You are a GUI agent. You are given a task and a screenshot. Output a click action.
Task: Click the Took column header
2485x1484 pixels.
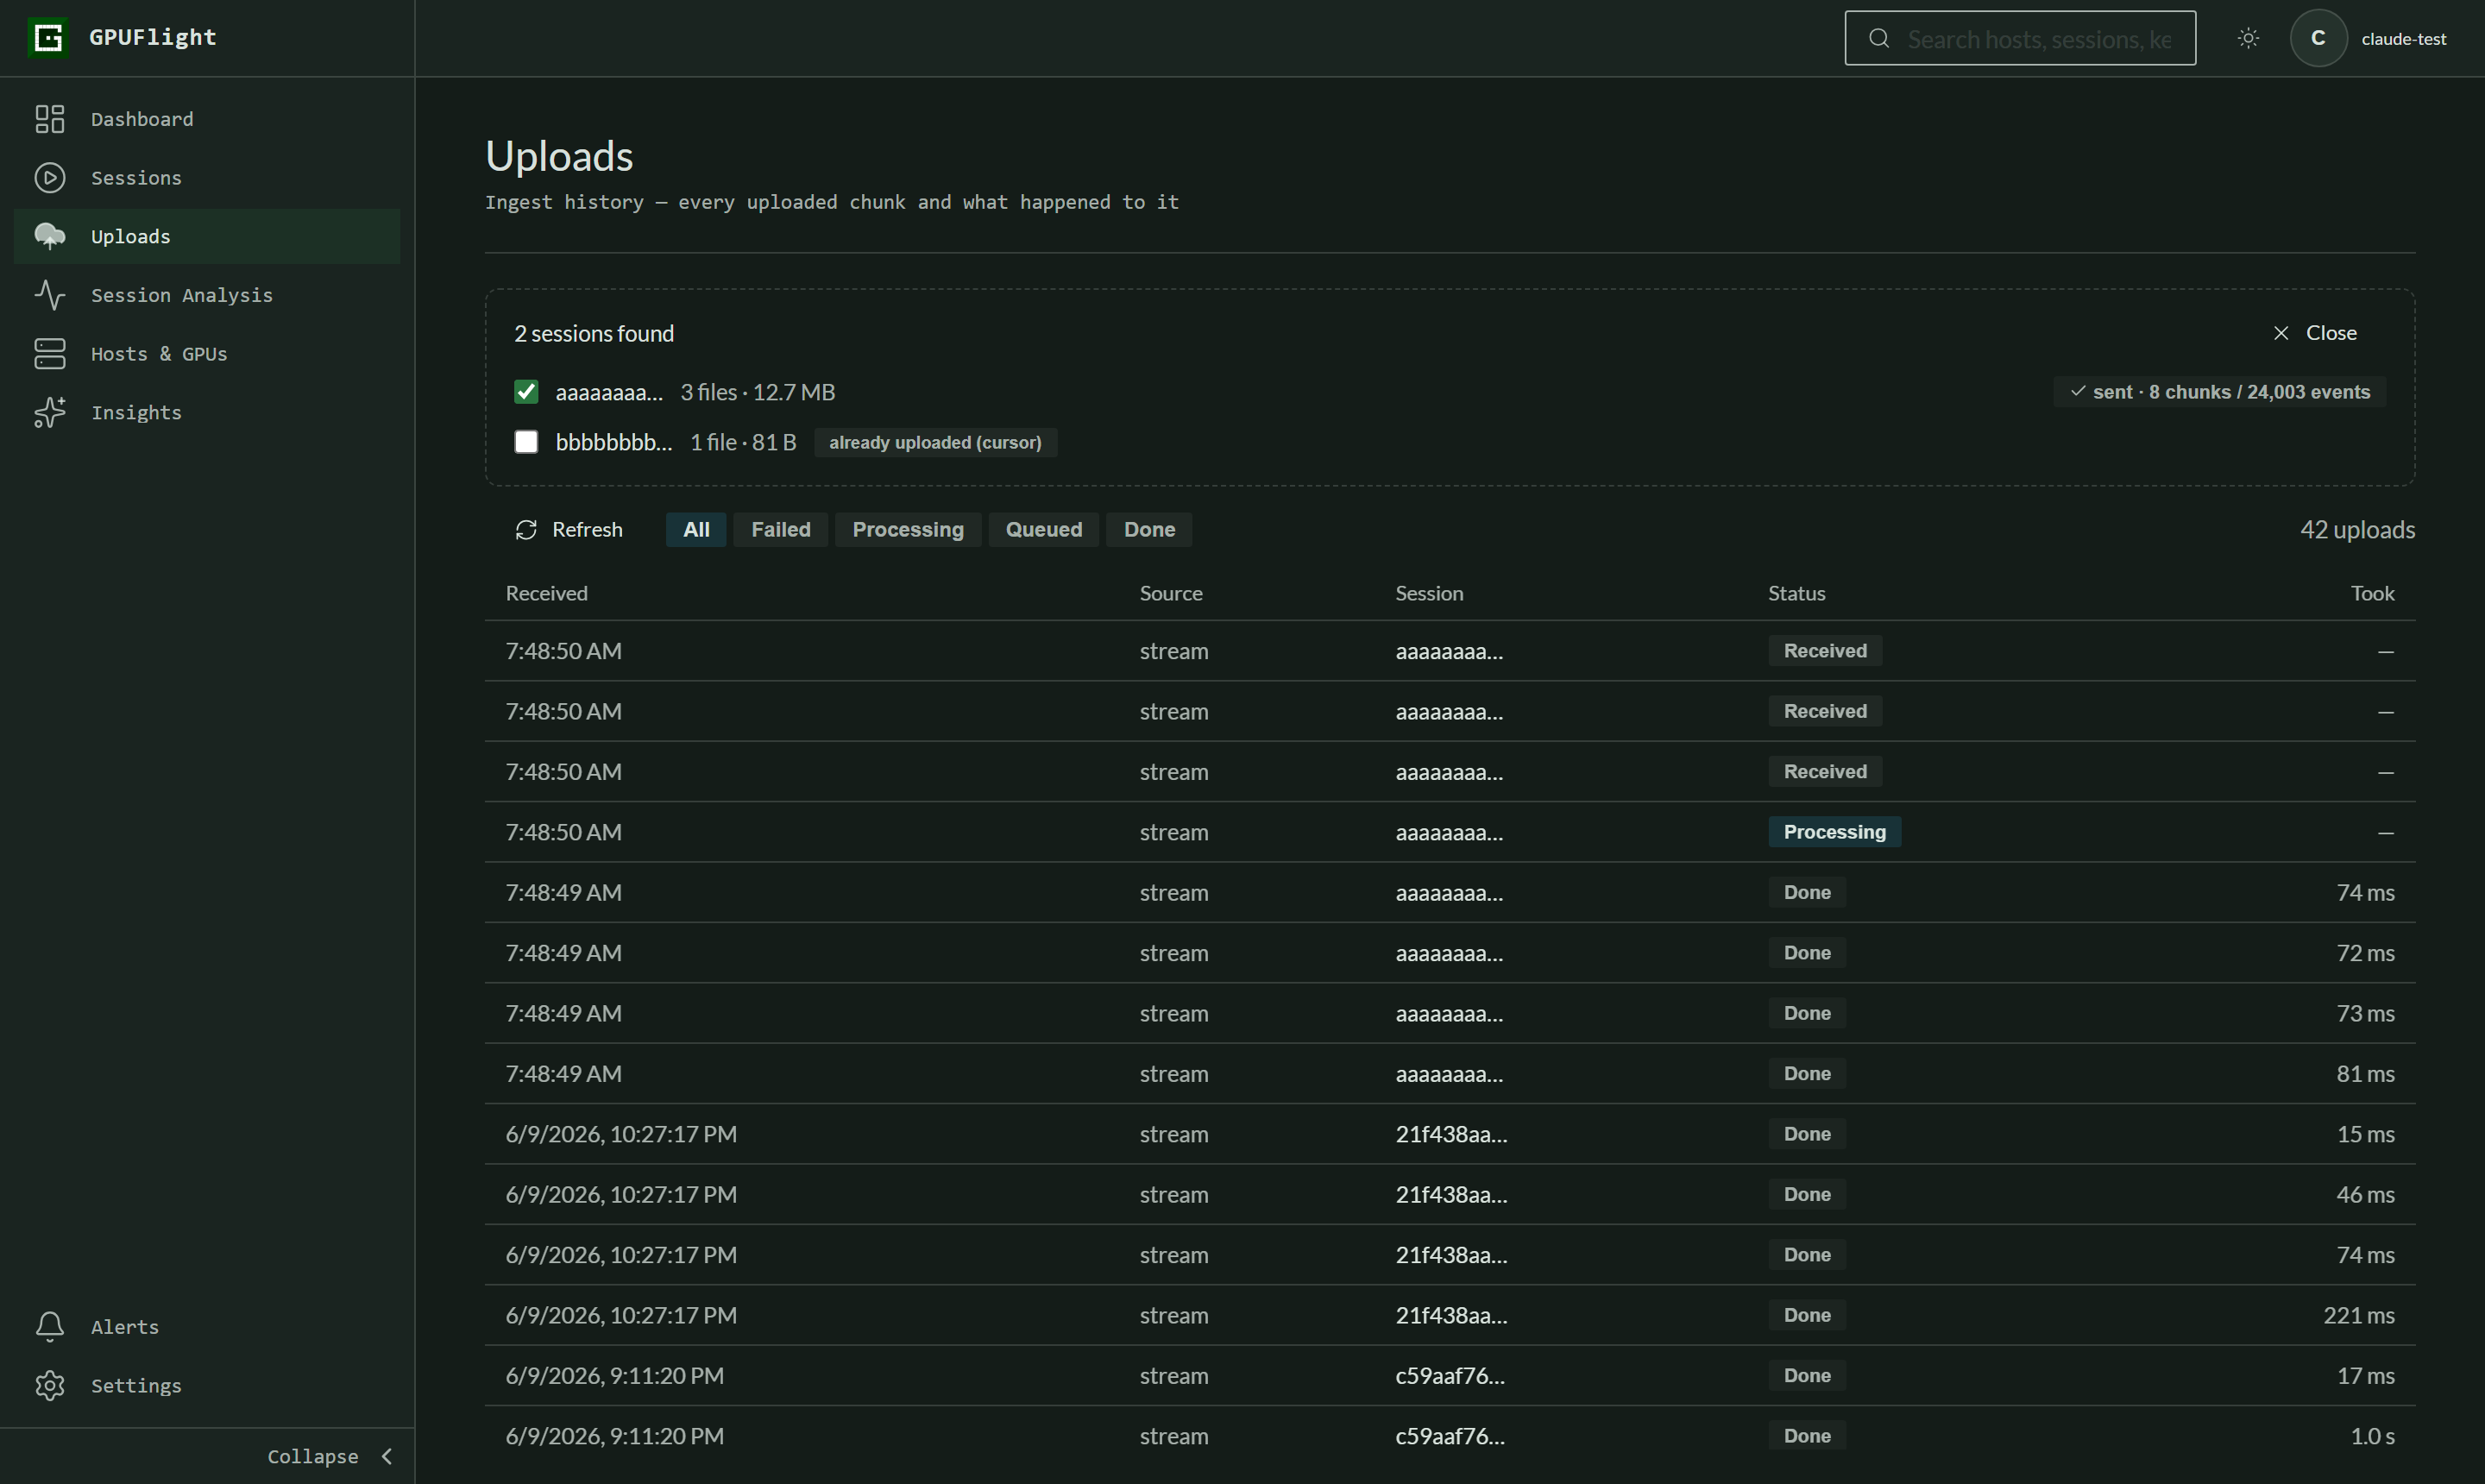pos(2372,594)
